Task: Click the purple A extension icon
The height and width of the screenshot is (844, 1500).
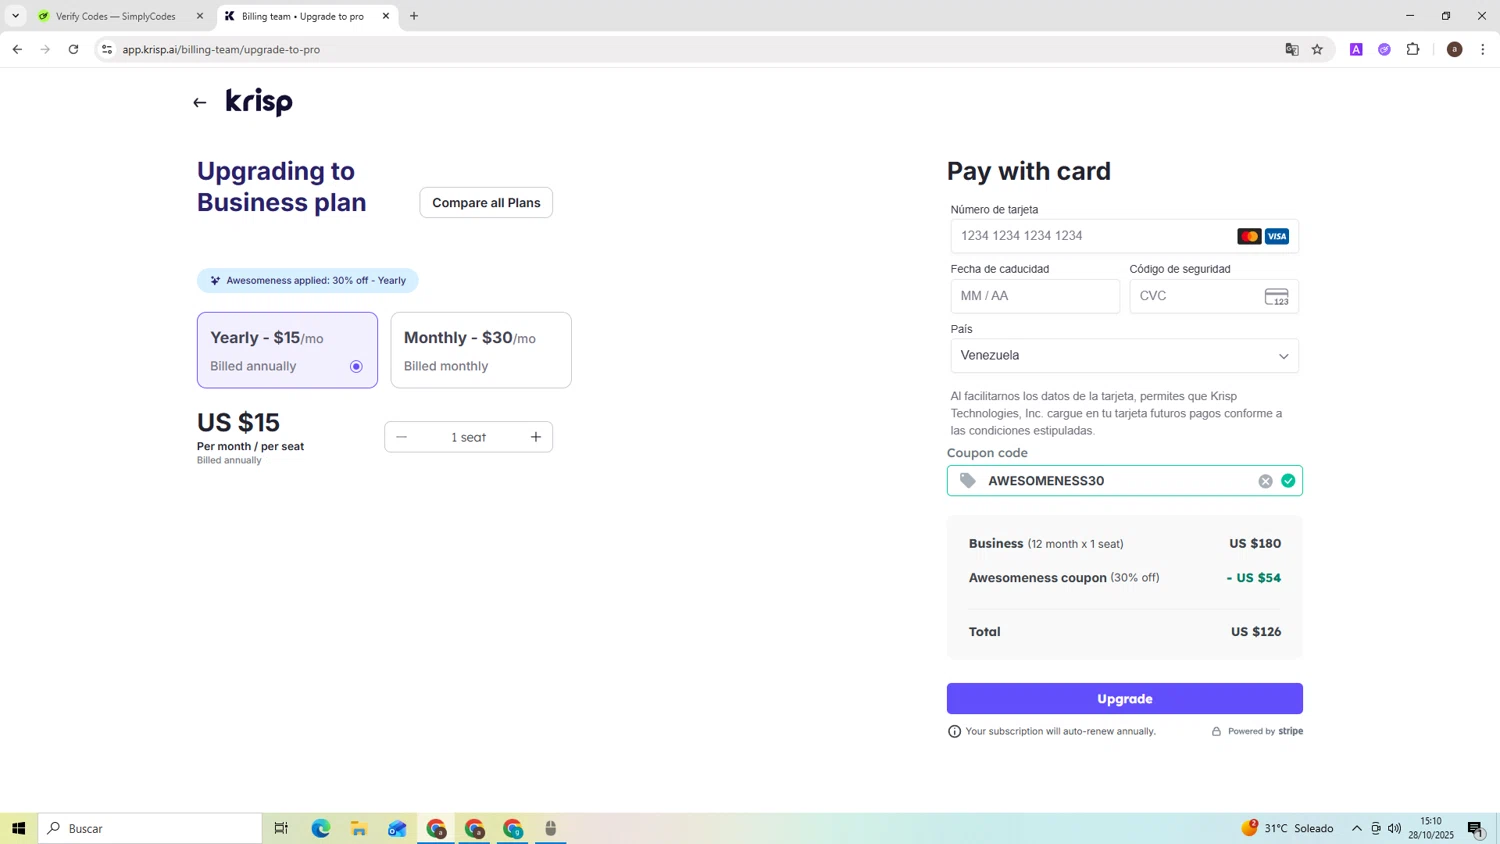Action: coord(1356,49)
